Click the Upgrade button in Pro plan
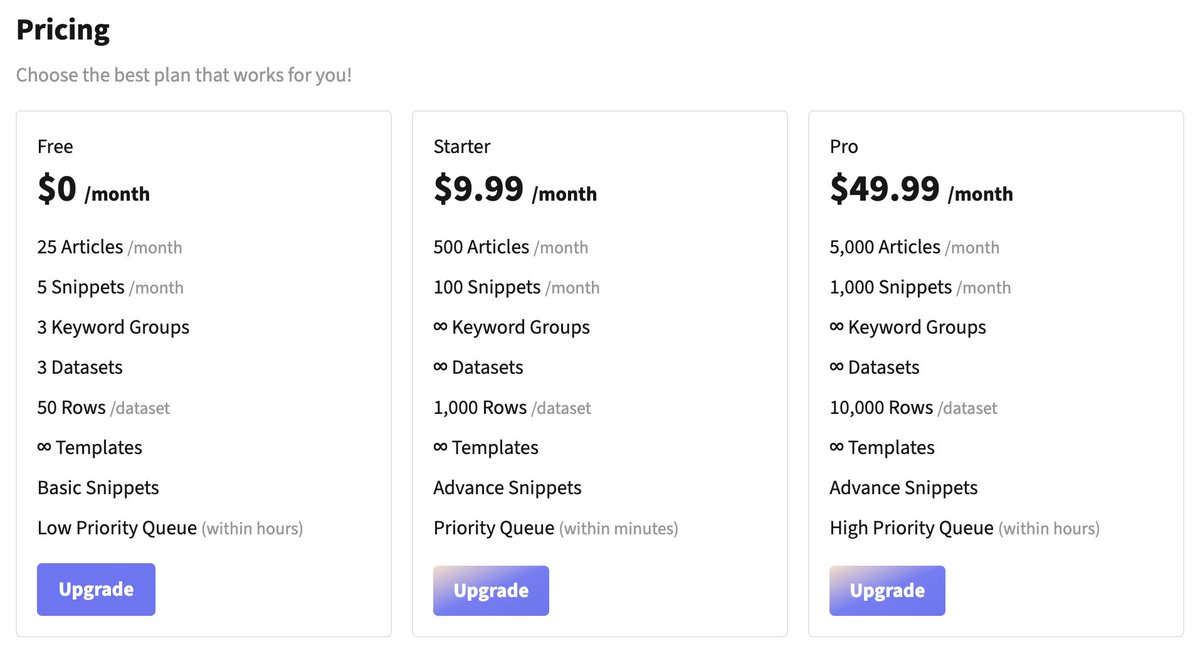Viewport: 1200px width, 656px height. coord(887,591)
